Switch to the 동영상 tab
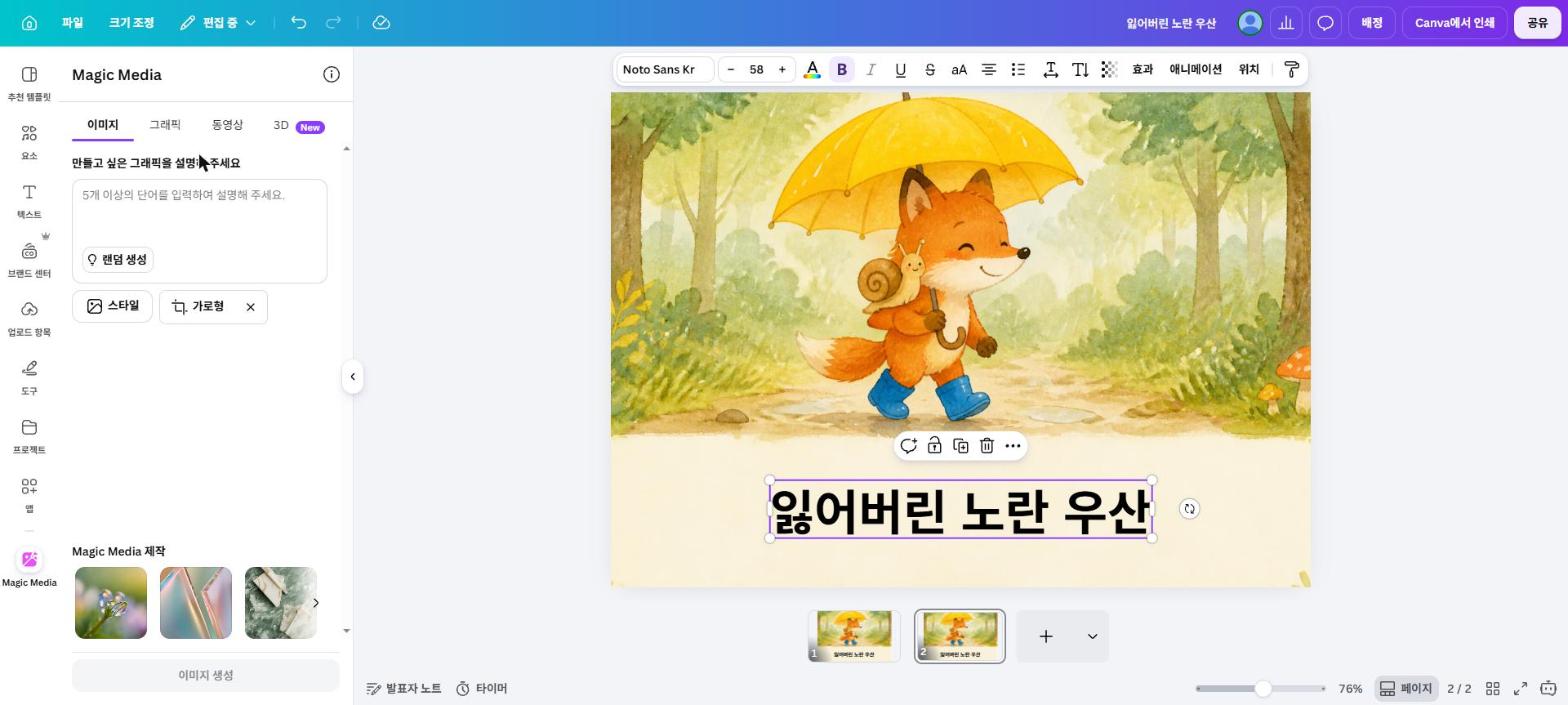The width and height of the screenshot is (1568, 705). (x=227, y=125)
